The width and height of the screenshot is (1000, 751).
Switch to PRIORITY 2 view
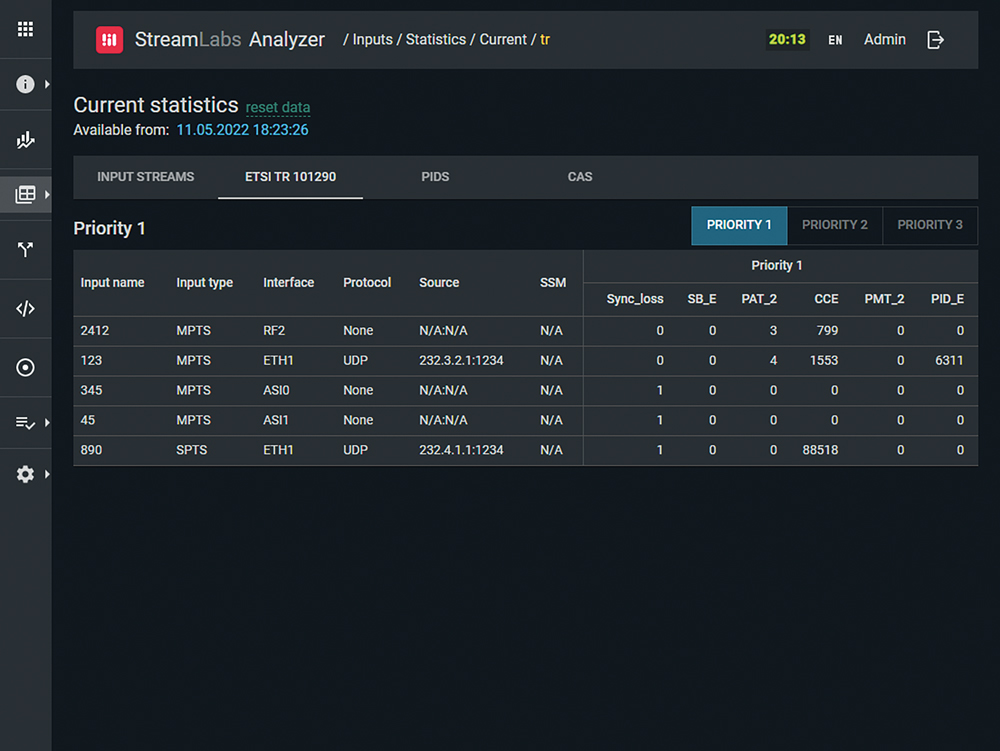[x=835, y=225]
